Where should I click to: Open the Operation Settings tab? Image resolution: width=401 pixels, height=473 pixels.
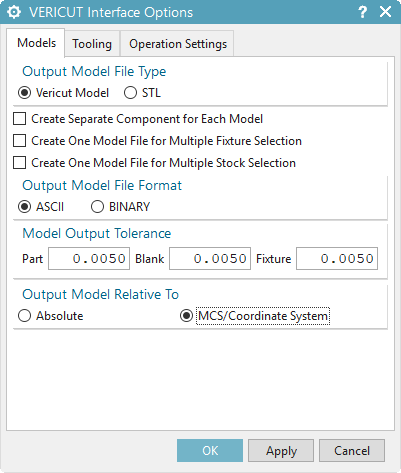click(178, 44)
